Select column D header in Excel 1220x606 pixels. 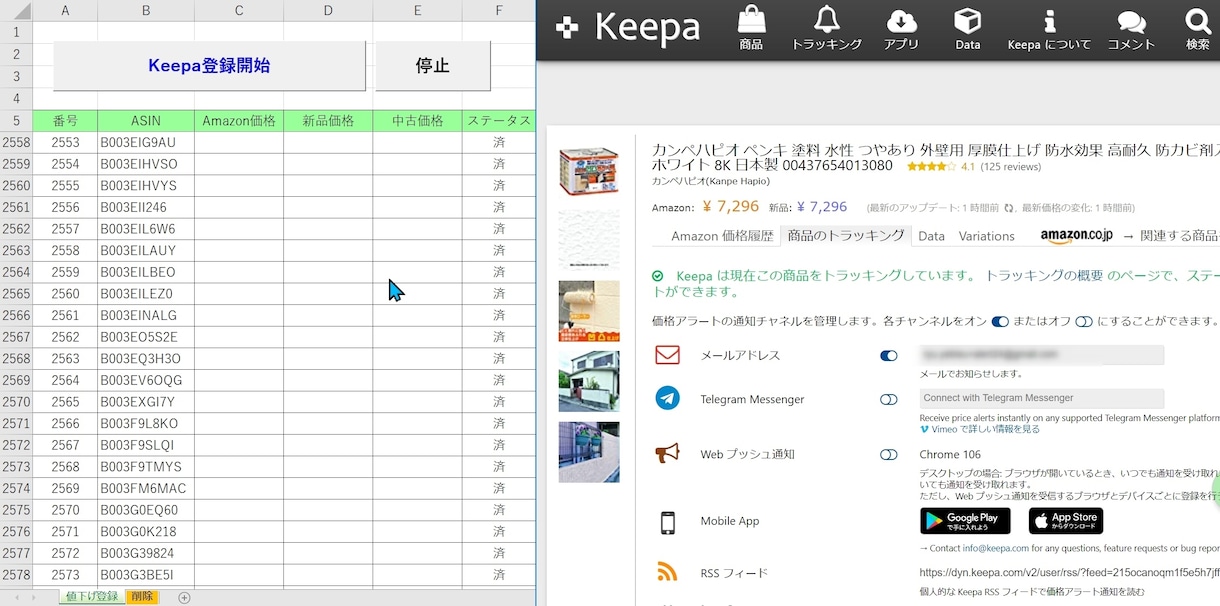328,11
